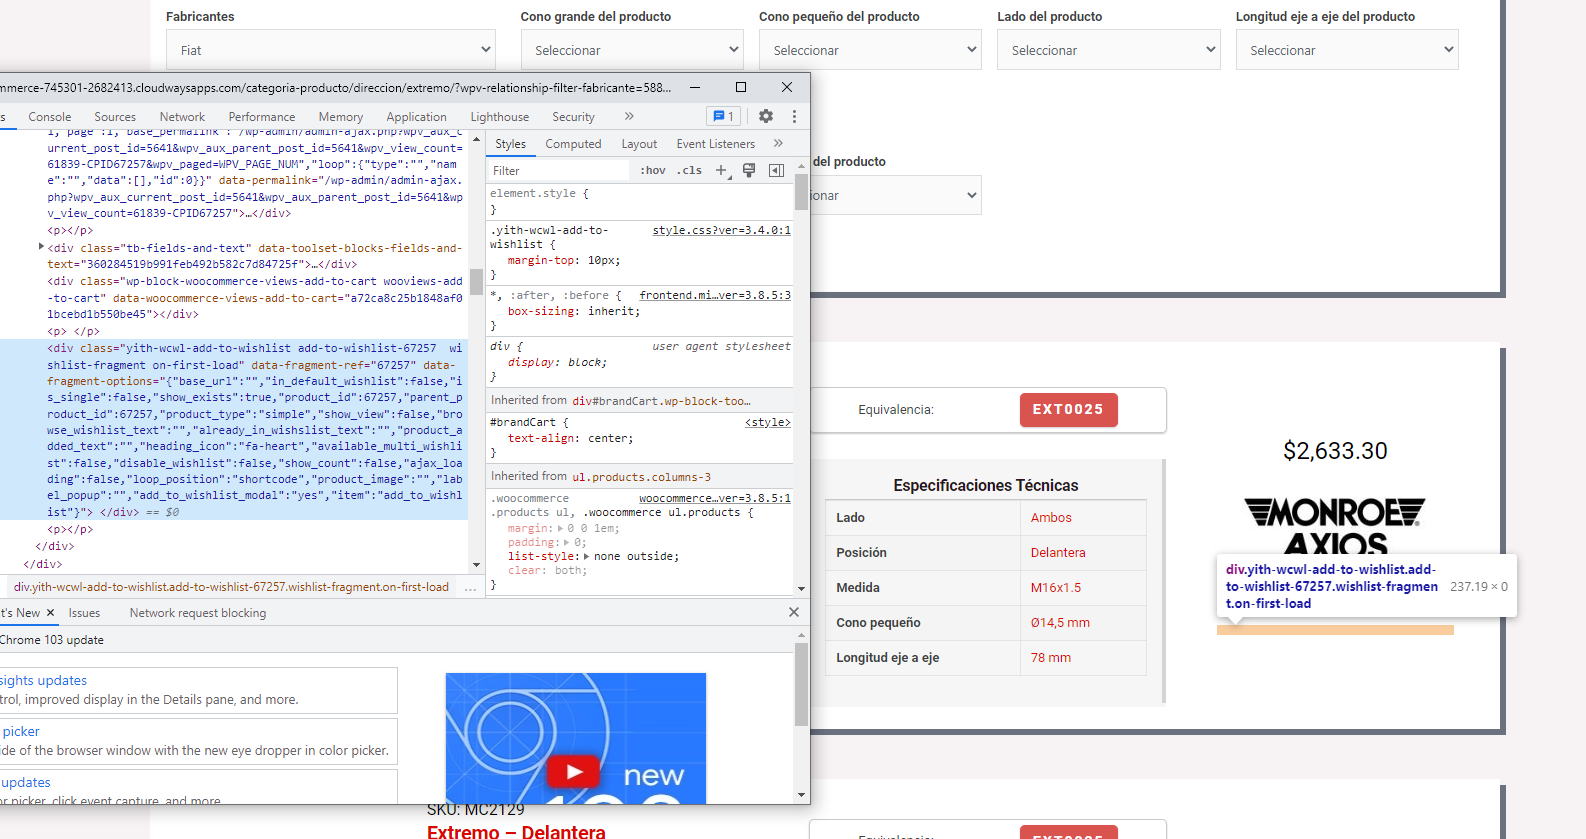1586x839 pixels.
Task: Open the Security panel tab
Action: (573, 117)
